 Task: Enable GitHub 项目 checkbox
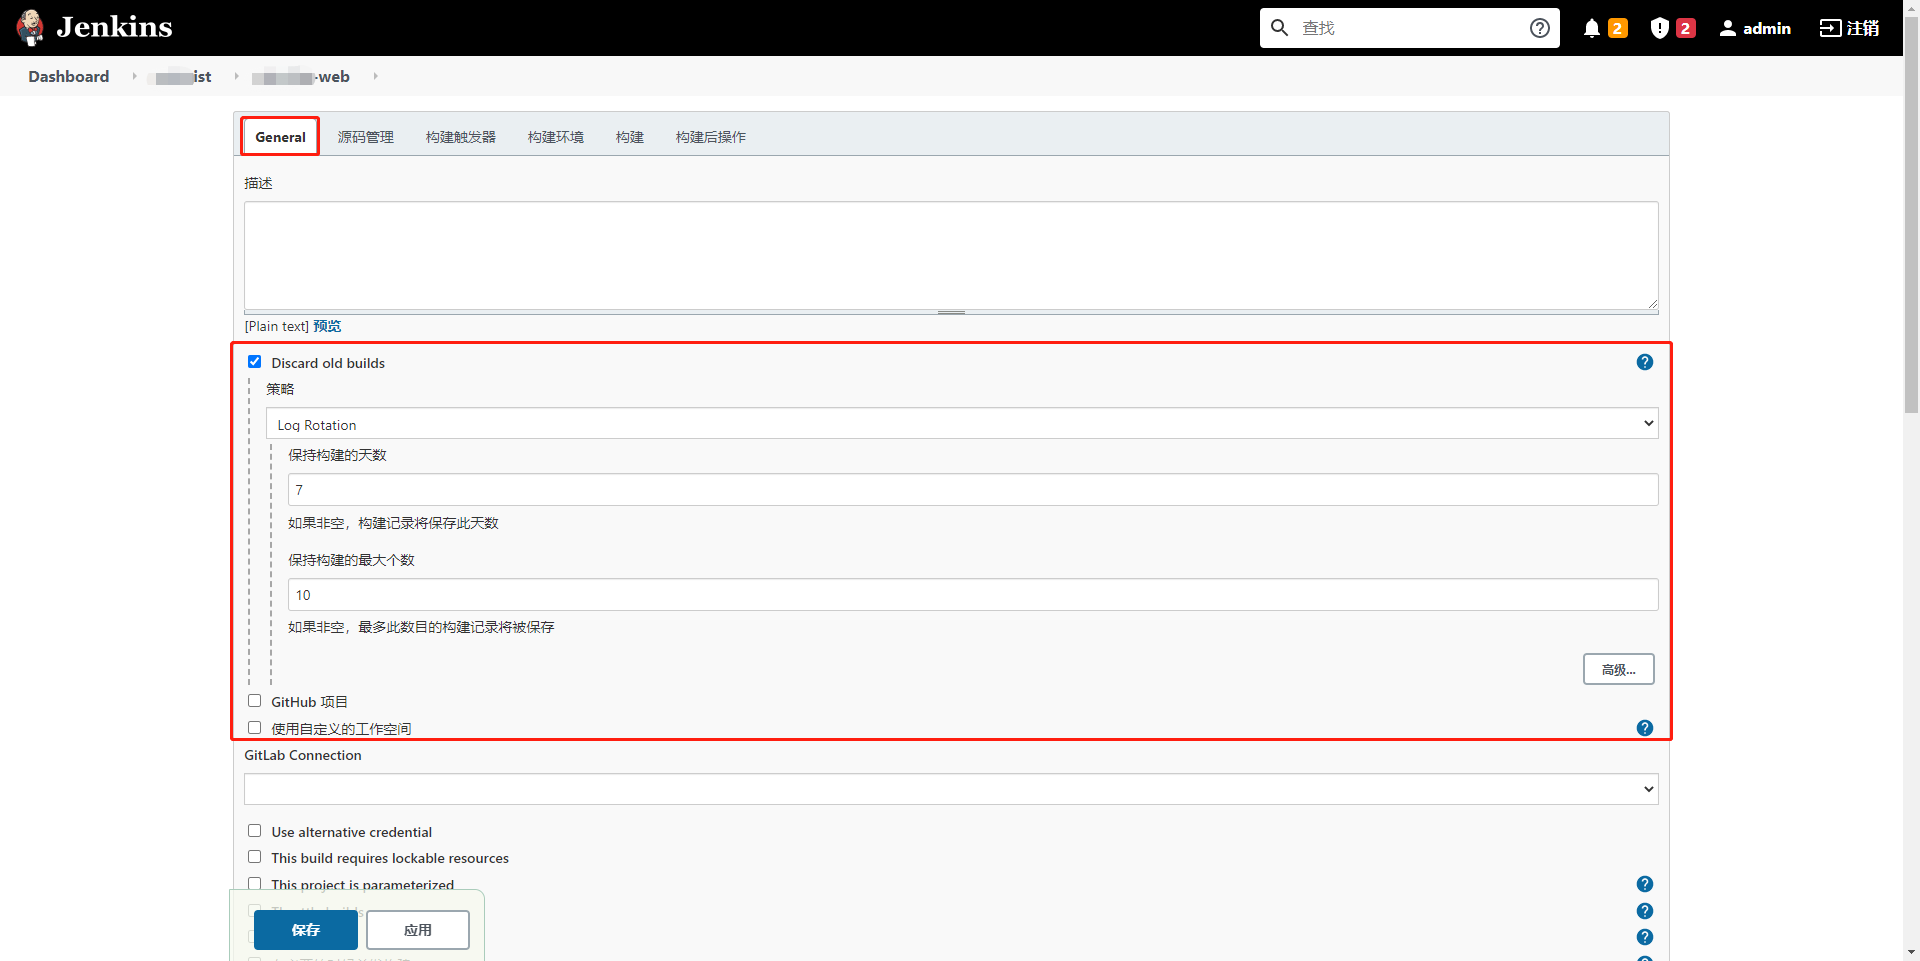pyautogui.click(x=254, y=701)
